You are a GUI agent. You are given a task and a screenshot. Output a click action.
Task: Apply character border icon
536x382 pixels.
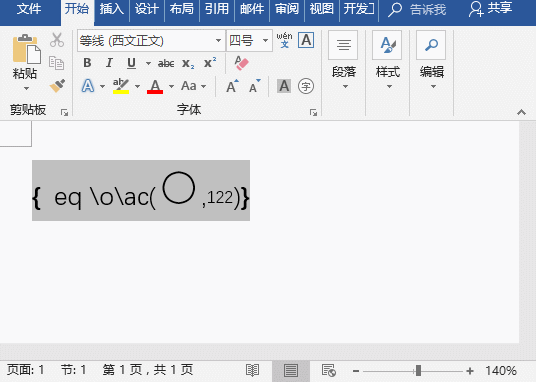[306, 40]
